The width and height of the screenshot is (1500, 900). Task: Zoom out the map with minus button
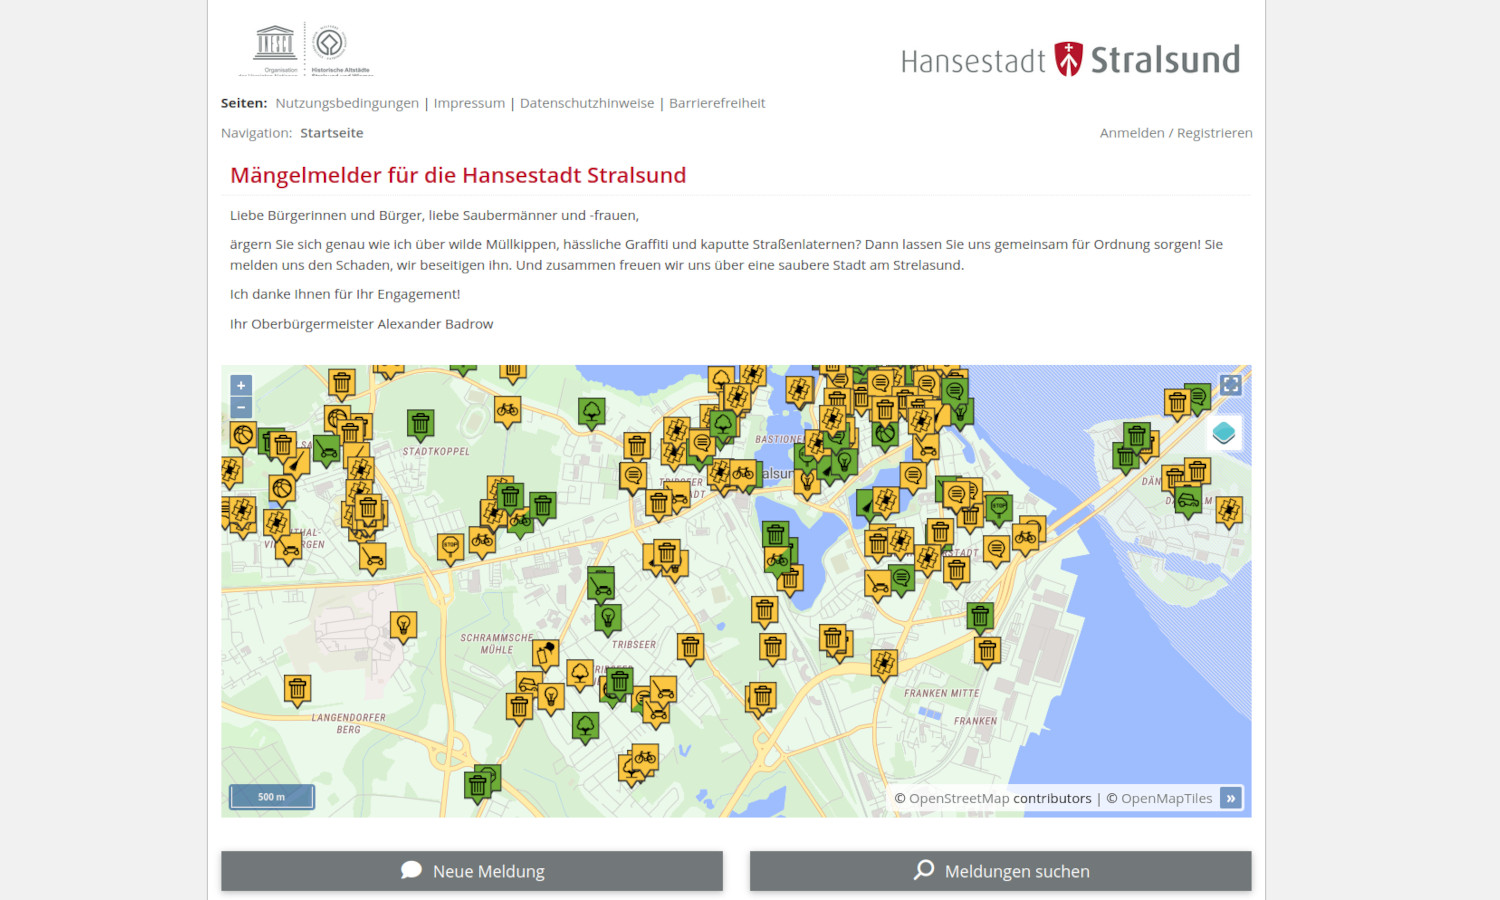tap(241, 407)
